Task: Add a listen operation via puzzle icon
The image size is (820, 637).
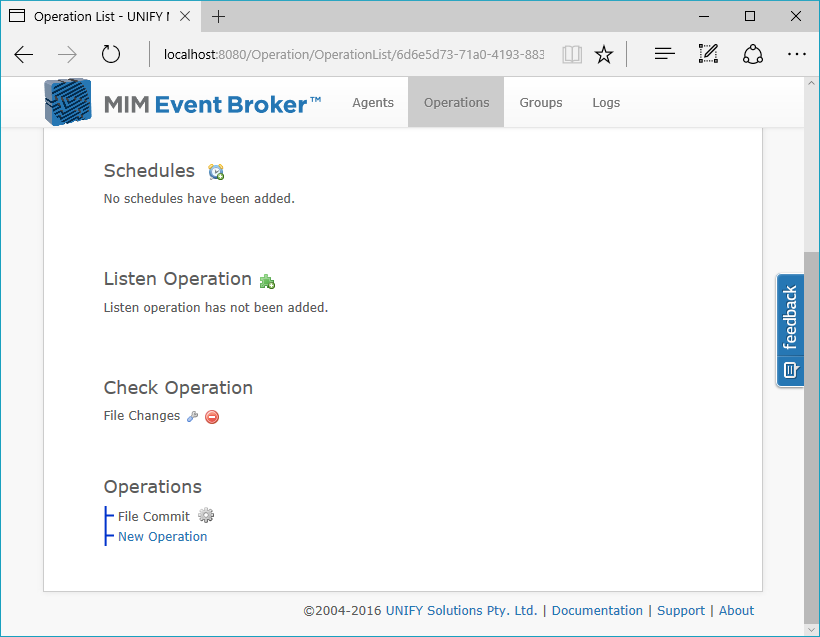Action: (267, 281)
